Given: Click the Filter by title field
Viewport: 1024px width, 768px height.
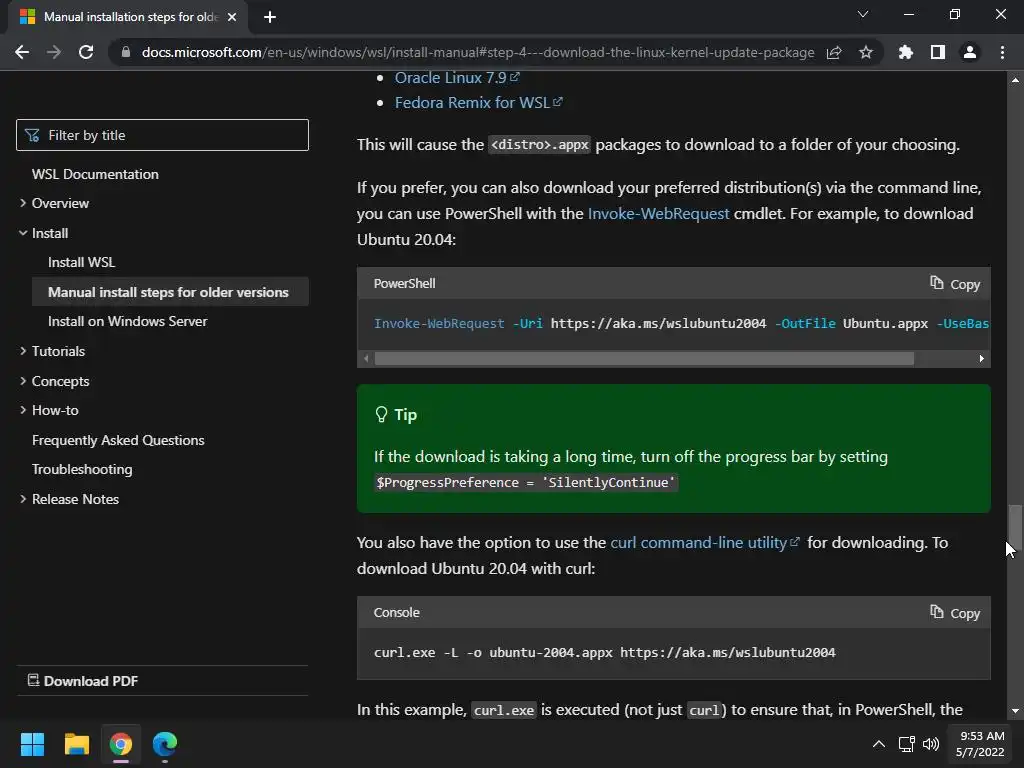Looking at the screenshot, I should point(163,135).
